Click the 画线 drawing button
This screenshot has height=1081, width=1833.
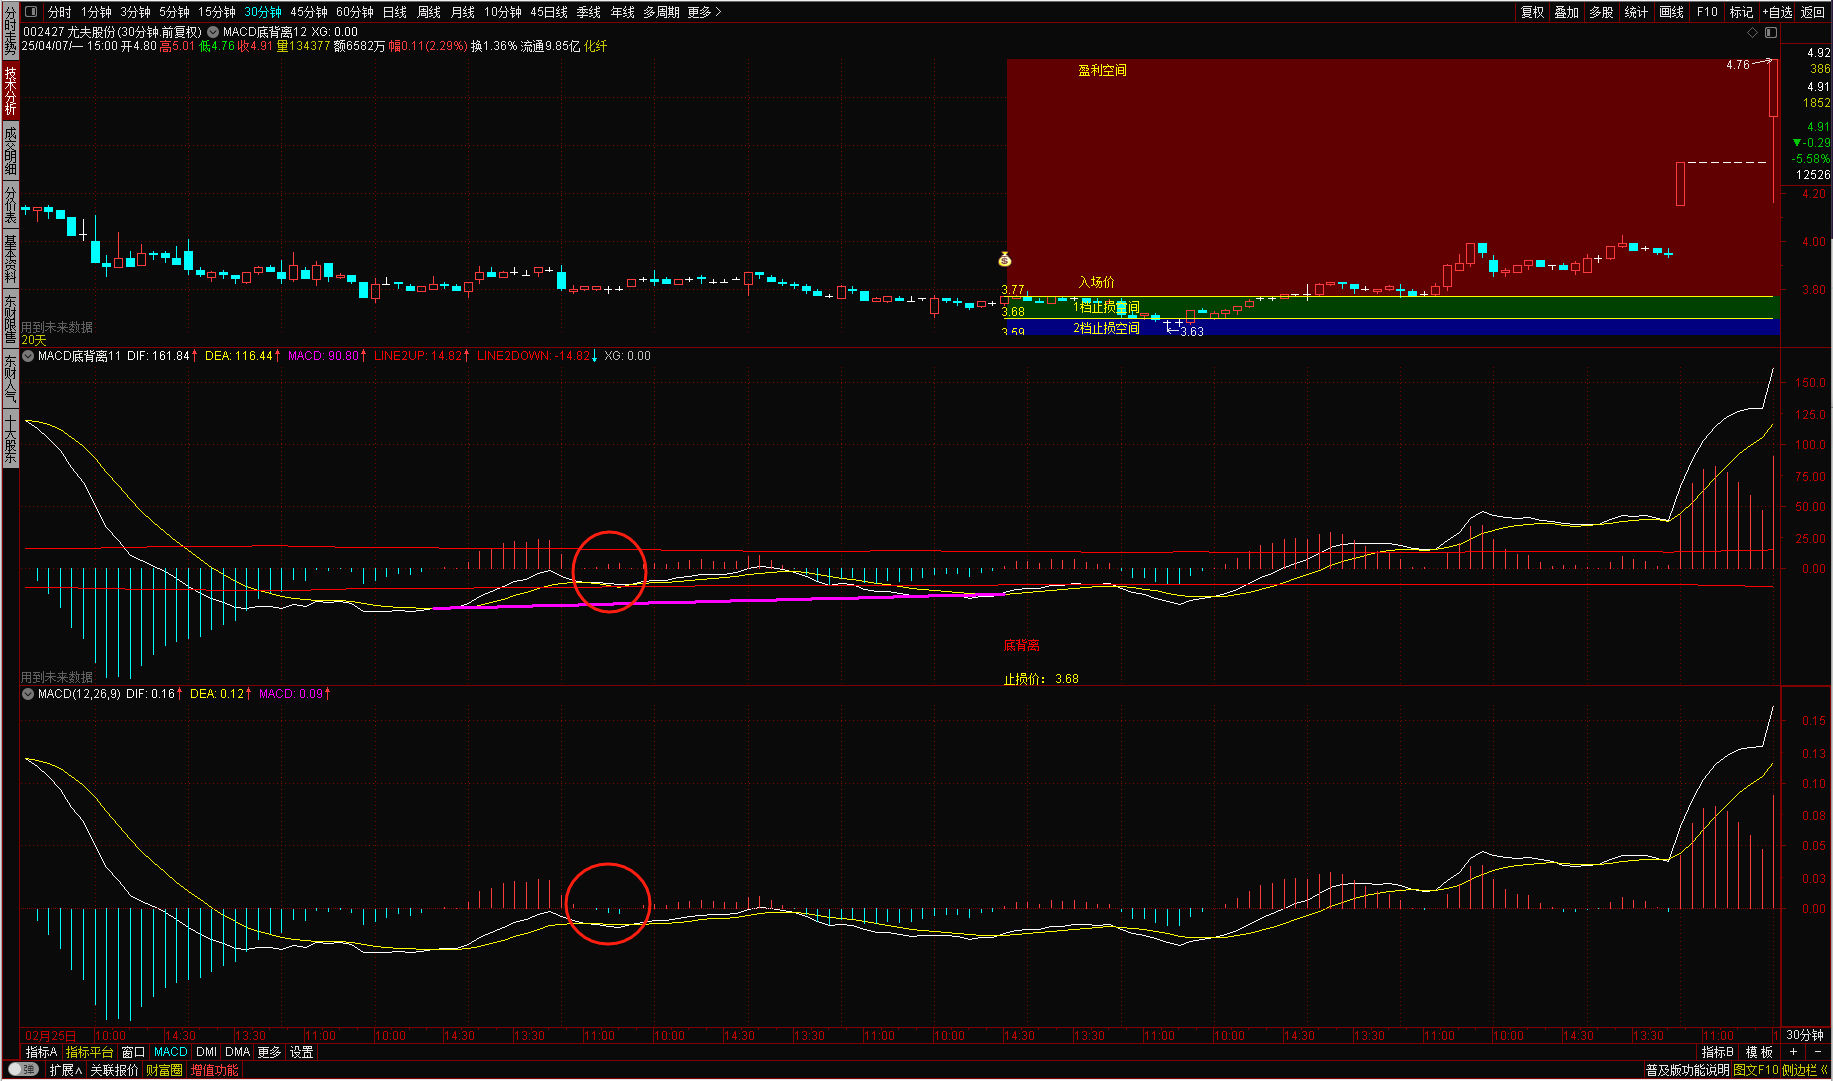[1671, 12]
